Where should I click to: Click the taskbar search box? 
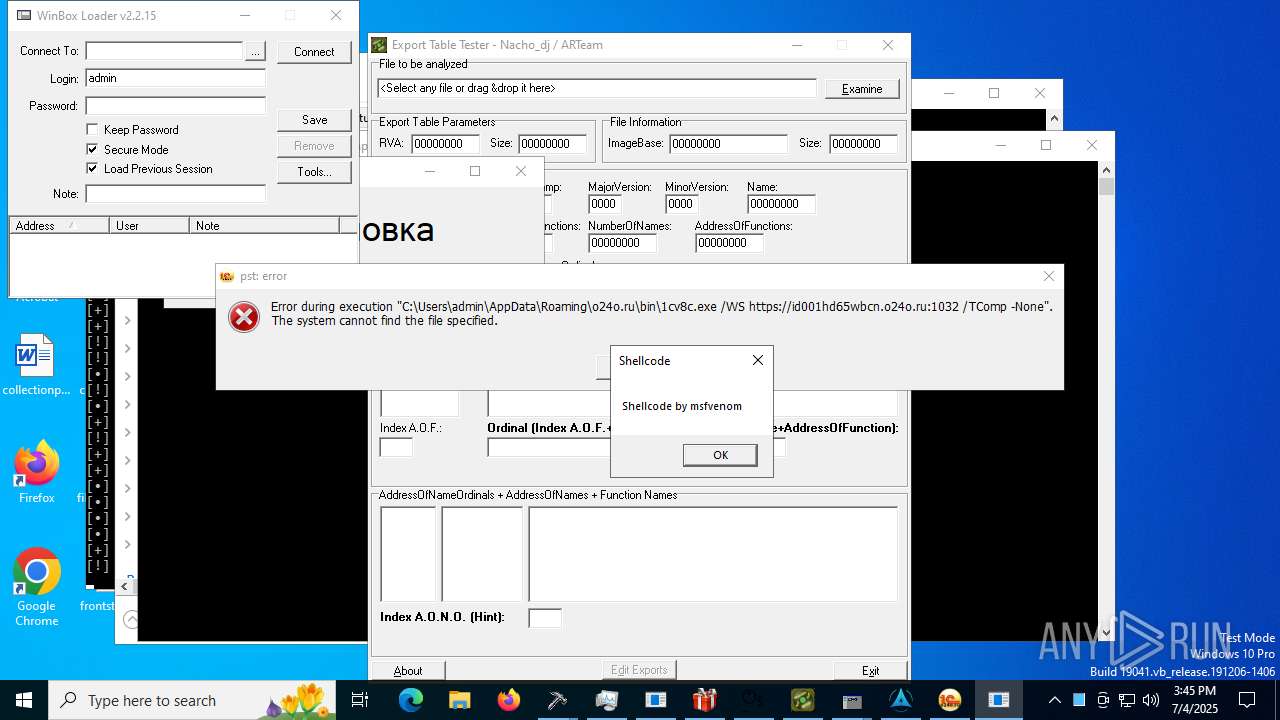coord(194,700)
